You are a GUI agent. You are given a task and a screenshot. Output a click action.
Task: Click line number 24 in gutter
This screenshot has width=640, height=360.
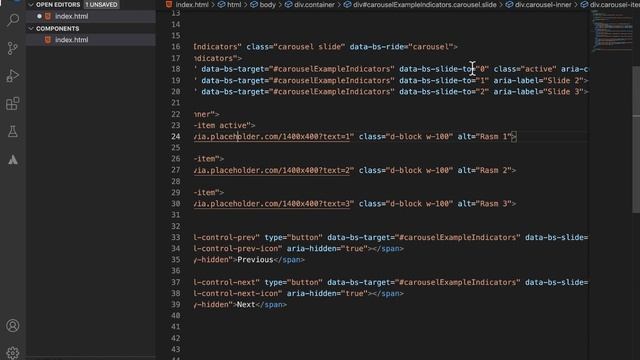tap(176, 137)
